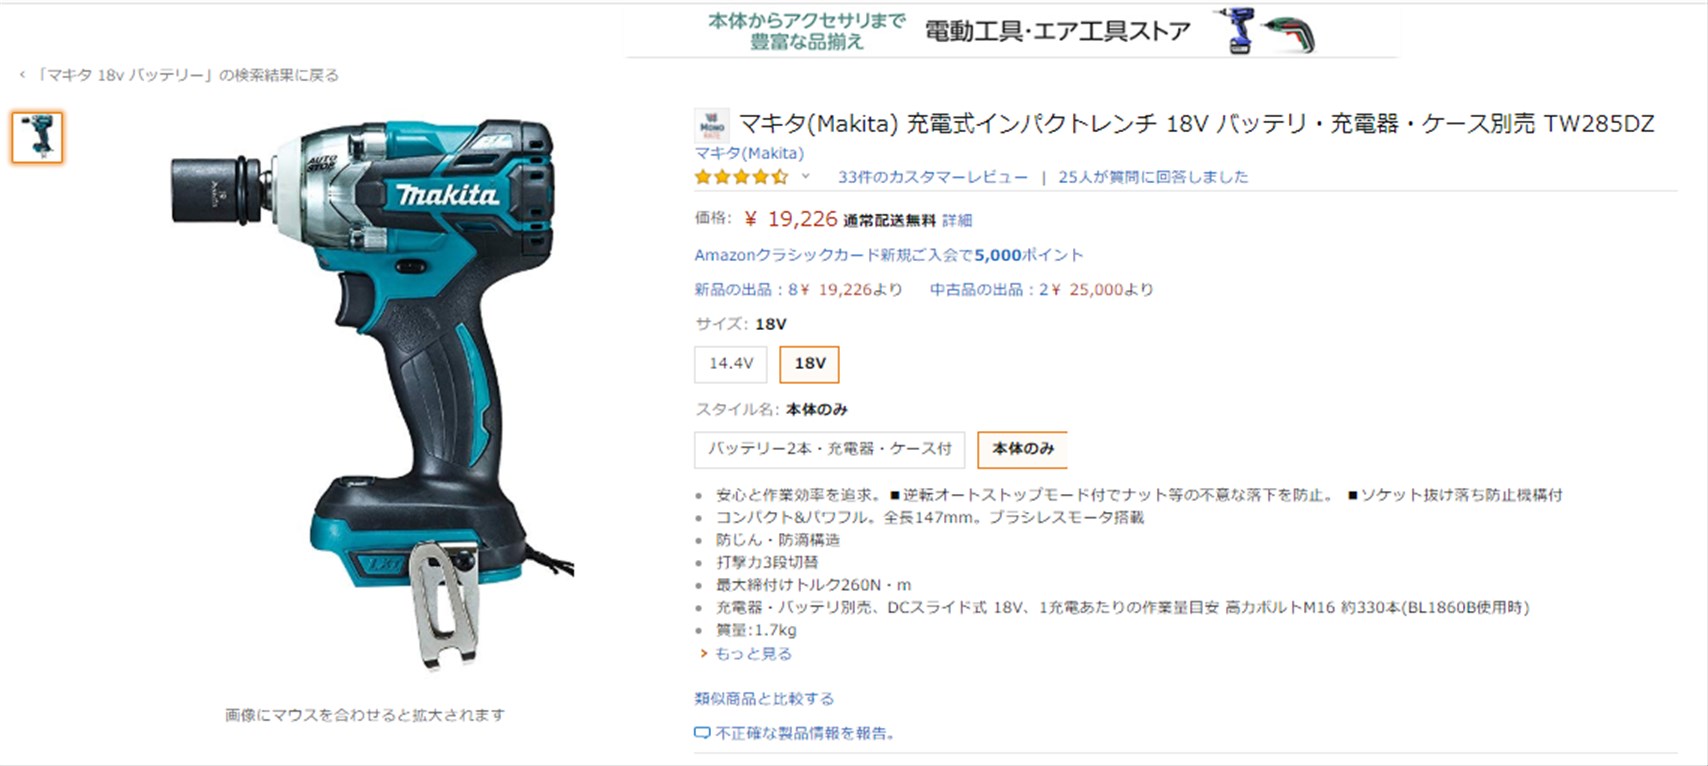This screenshot has height=766, width=1708.
Task: Open 33件のカスタマーレビュー link
Action: 932,177
